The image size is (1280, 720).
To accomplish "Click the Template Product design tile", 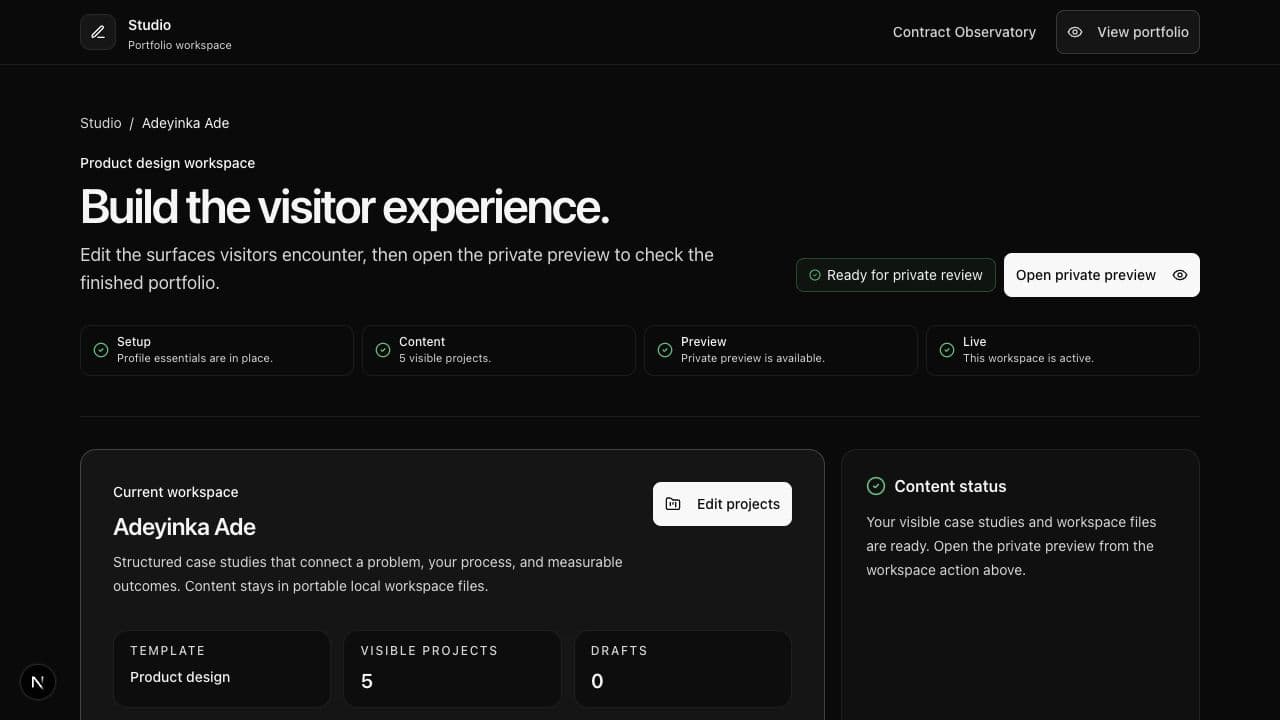I will 222,668.
